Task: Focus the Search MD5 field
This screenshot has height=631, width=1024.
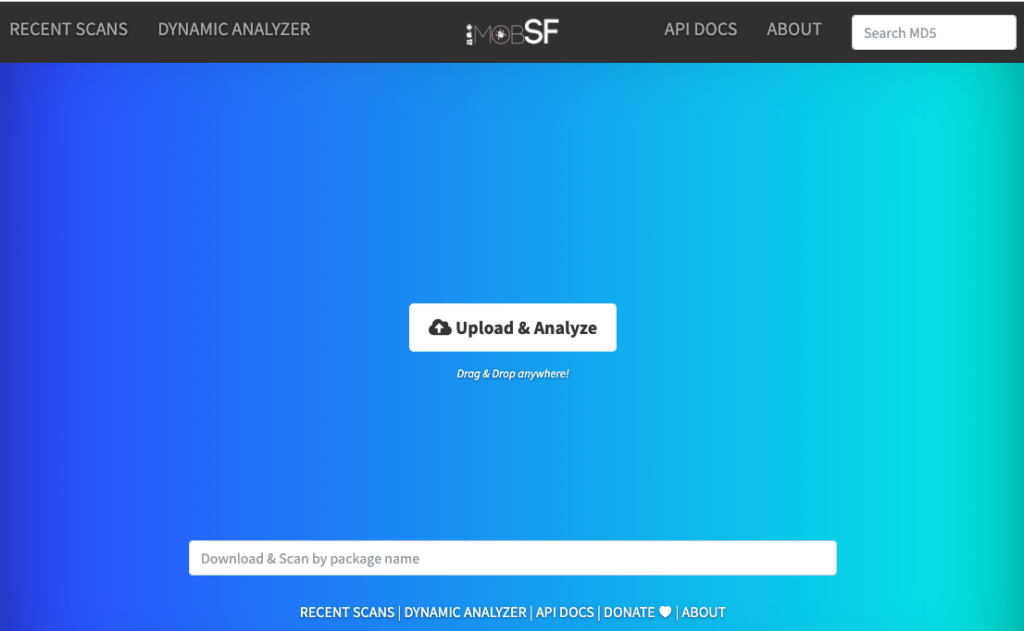Action: (x=933, y=33)
